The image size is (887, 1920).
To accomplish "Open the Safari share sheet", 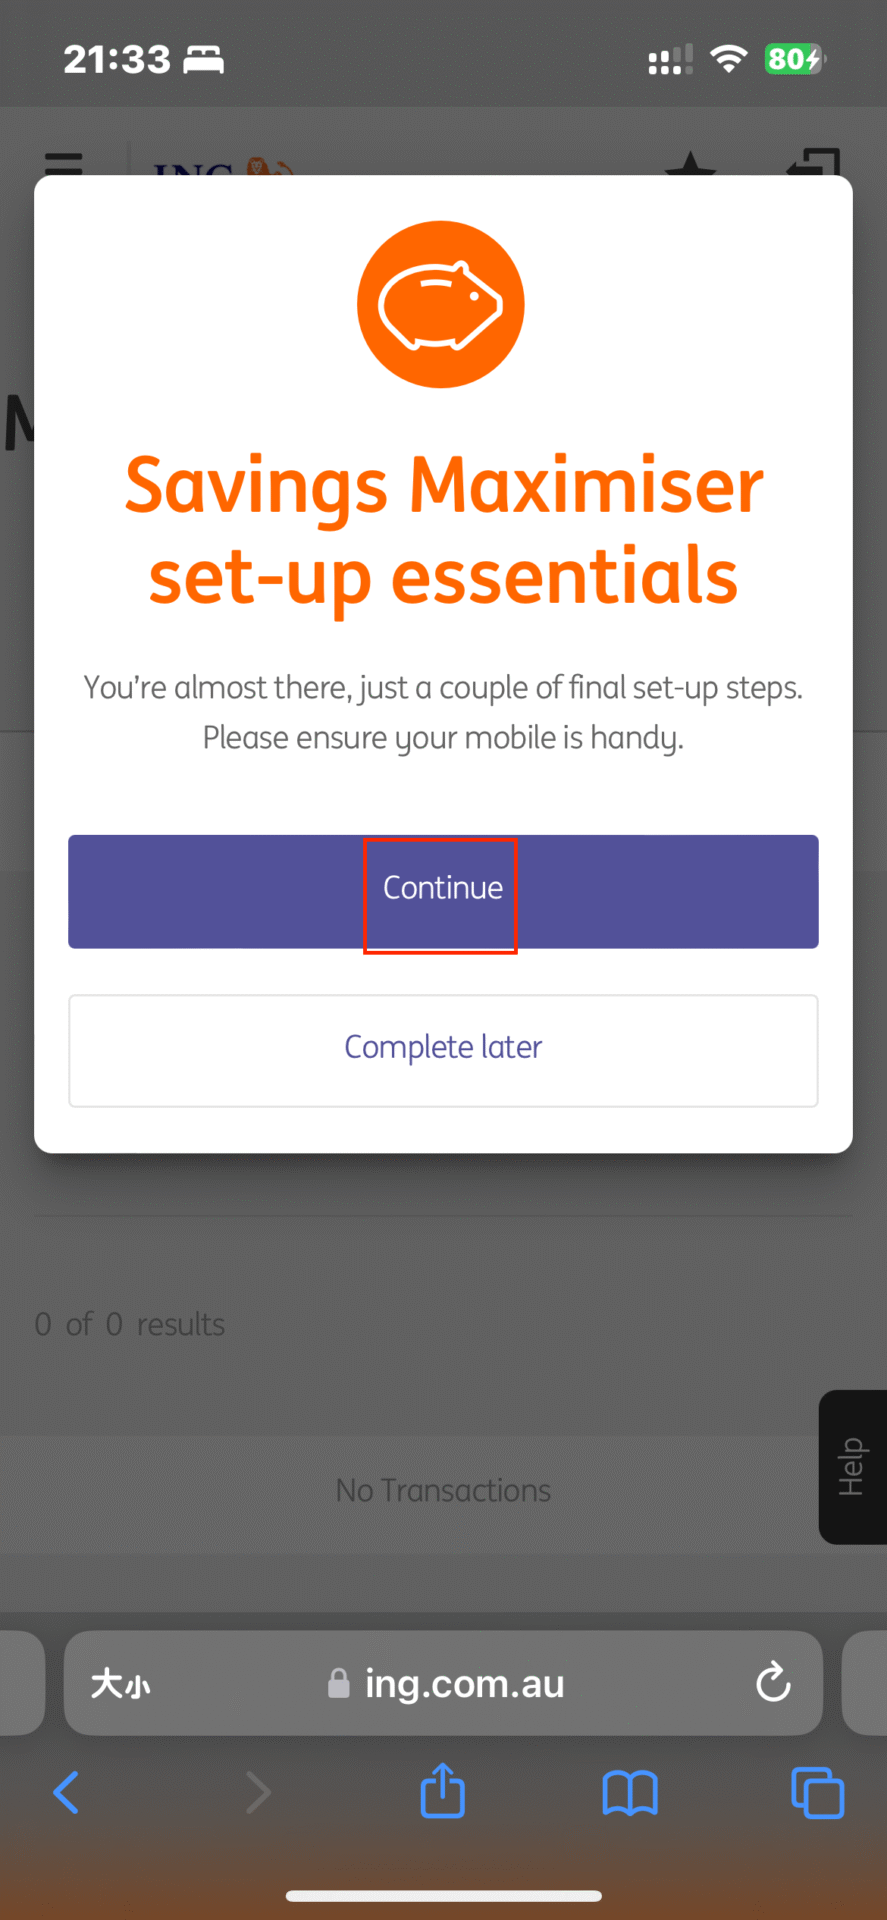I will pyautogui.click(x=443, y=1790).
